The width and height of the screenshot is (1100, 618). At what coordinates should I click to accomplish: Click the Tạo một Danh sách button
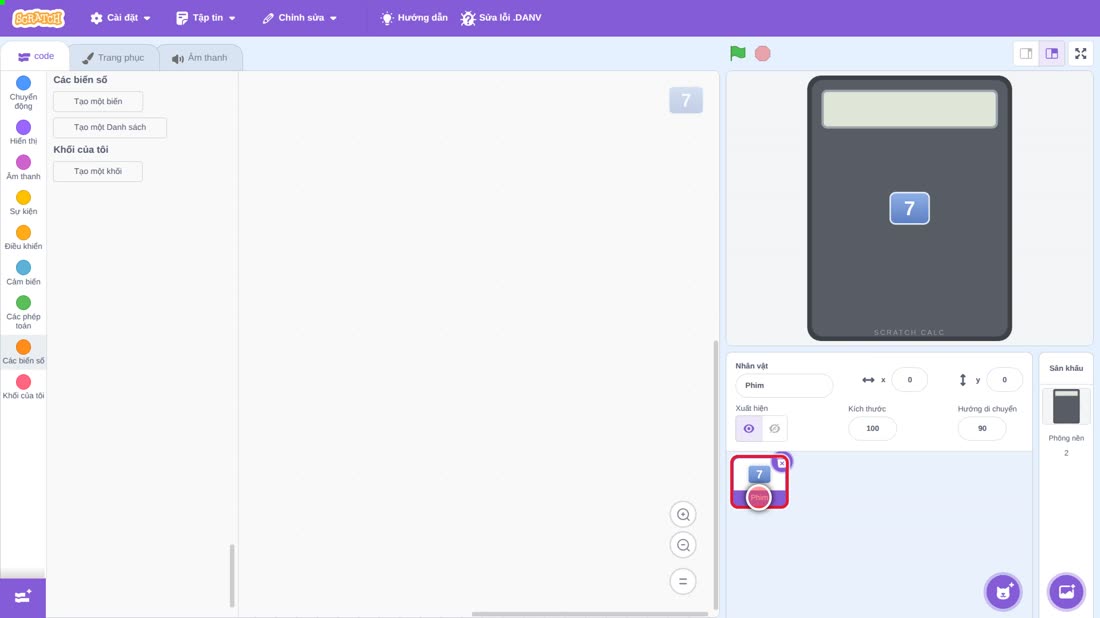[x=110, y=128]
